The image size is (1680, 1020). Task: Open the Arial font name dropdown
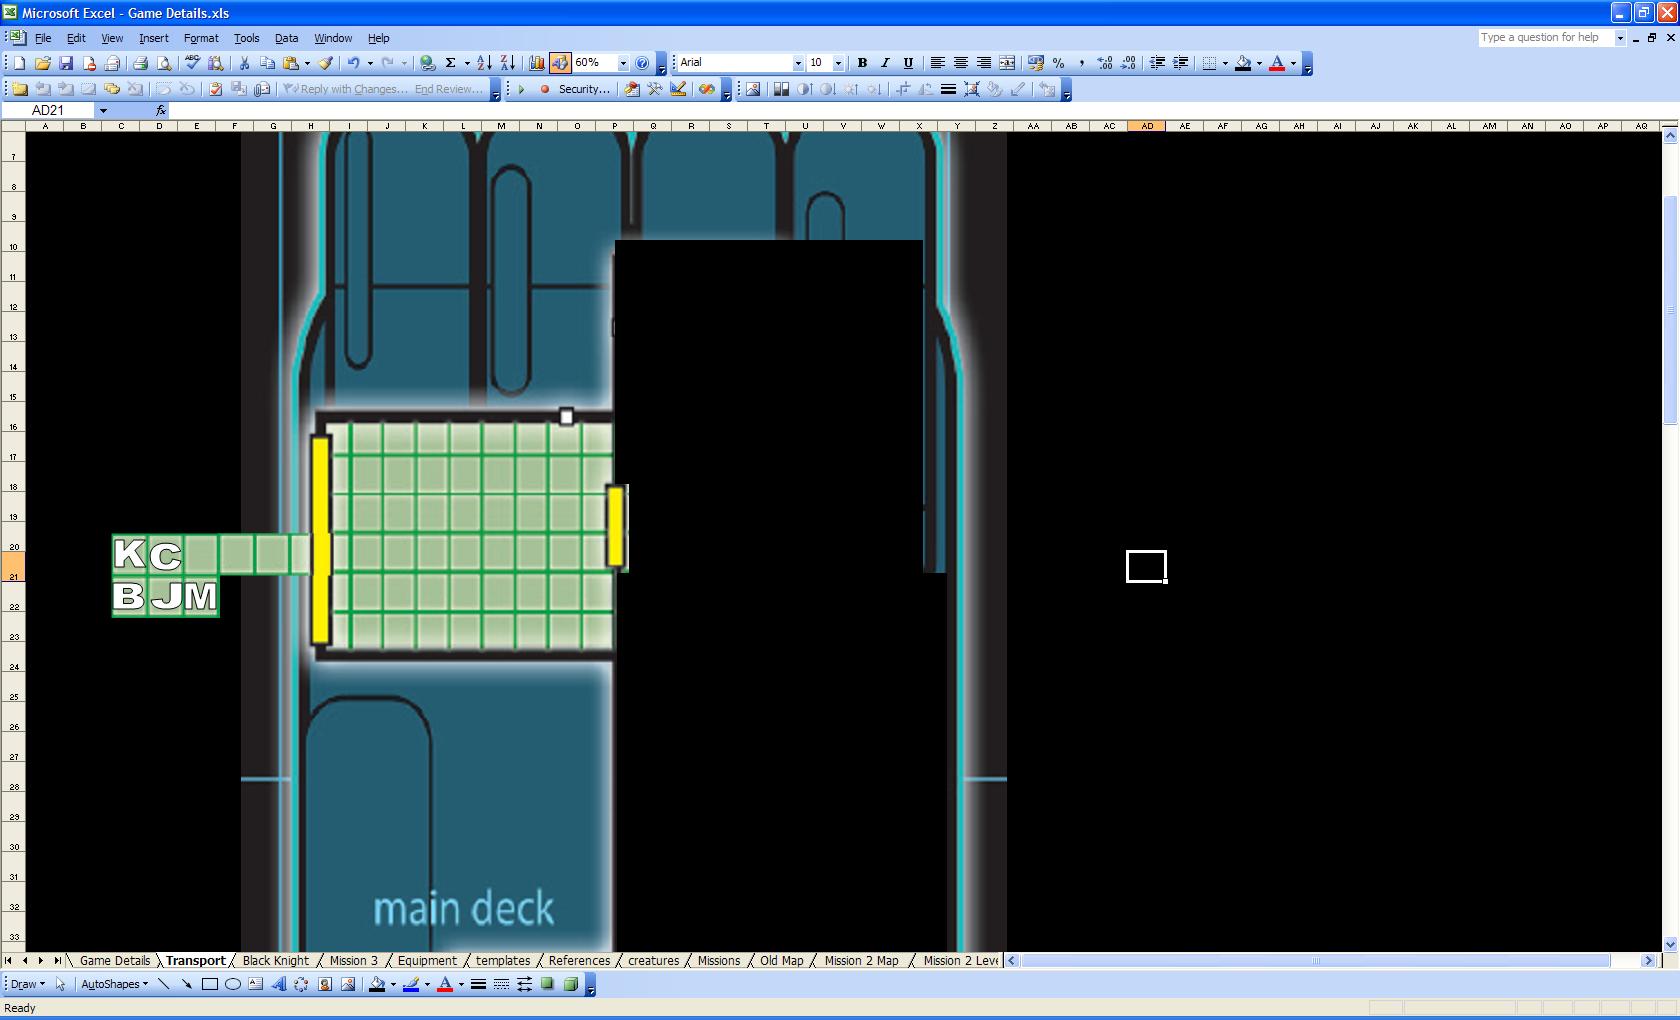pyautogui.click(x=798, y=63)
